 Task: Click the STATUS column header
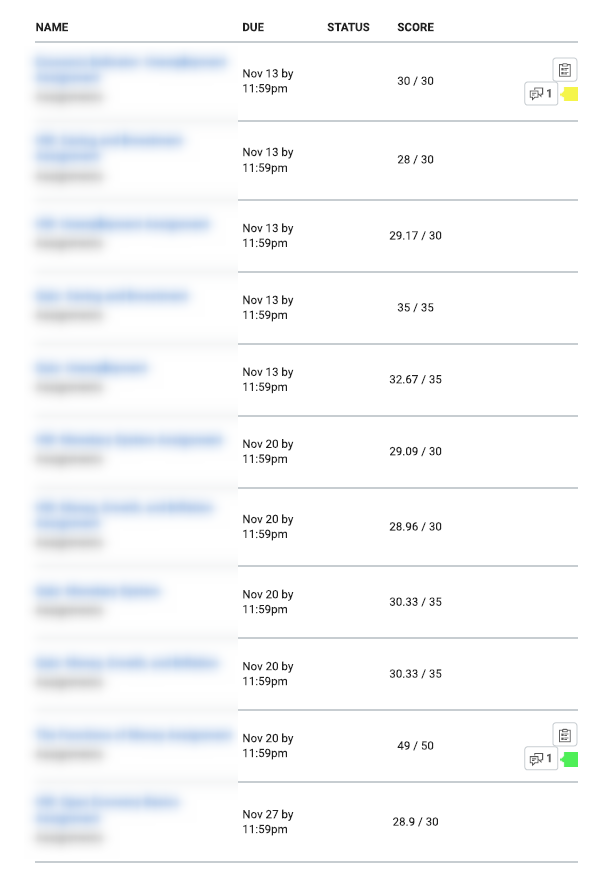[348, 27]
